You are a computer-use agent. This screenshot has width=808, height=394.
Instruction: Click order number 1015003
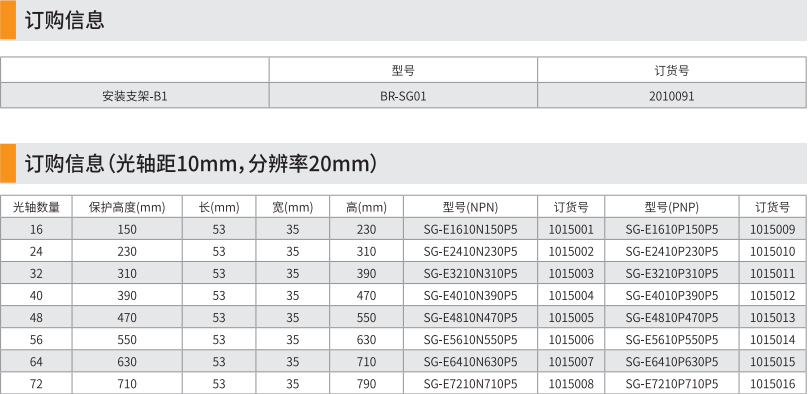(x=571, y=273)
